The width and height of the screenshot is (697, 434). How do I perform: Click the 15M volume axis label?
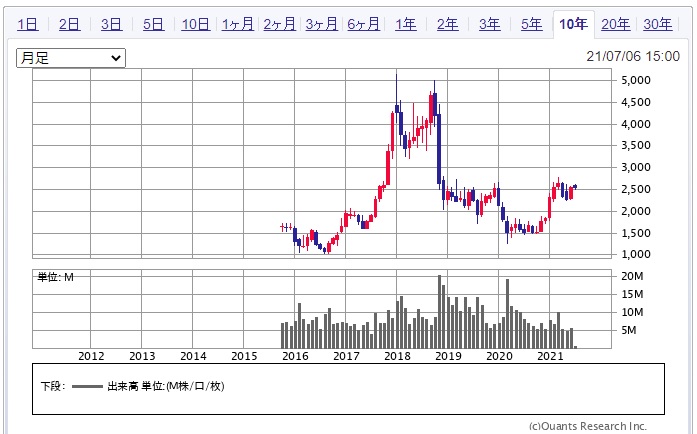[632, 294]
